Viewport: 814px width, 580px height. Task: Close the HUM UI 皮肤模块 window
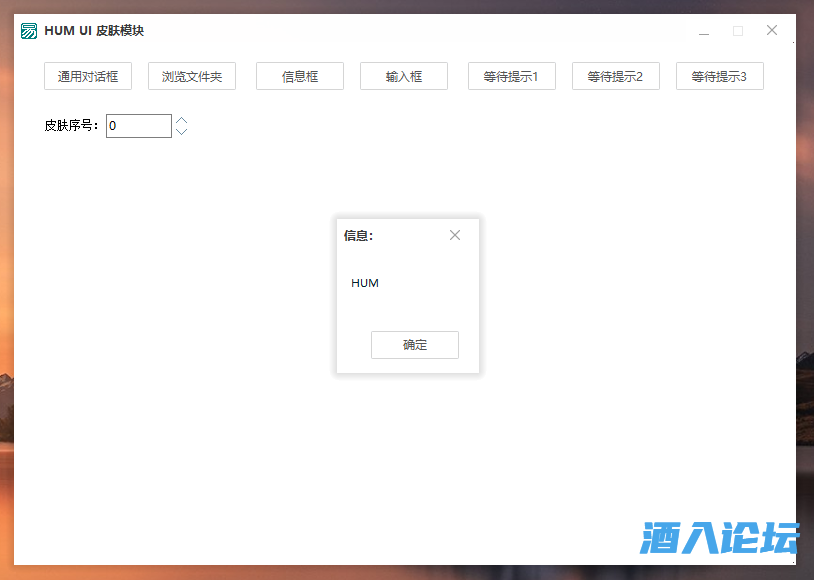click(772, 31)
